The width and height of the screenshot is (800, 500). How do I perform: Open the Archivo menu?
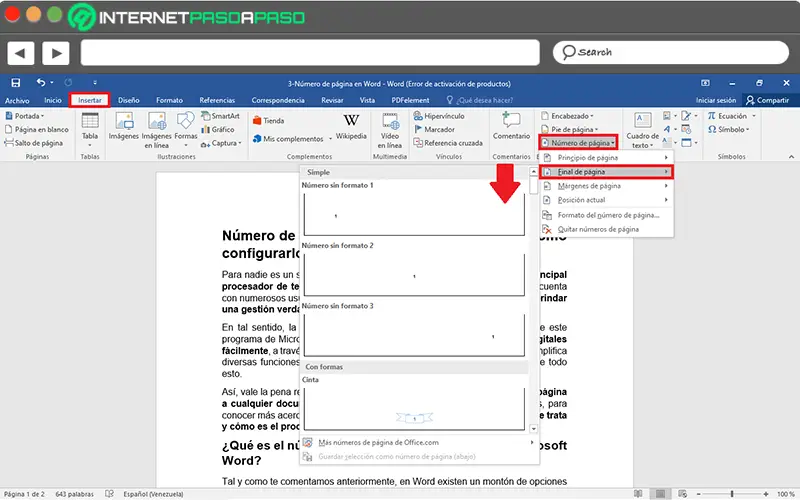(17, 100)
